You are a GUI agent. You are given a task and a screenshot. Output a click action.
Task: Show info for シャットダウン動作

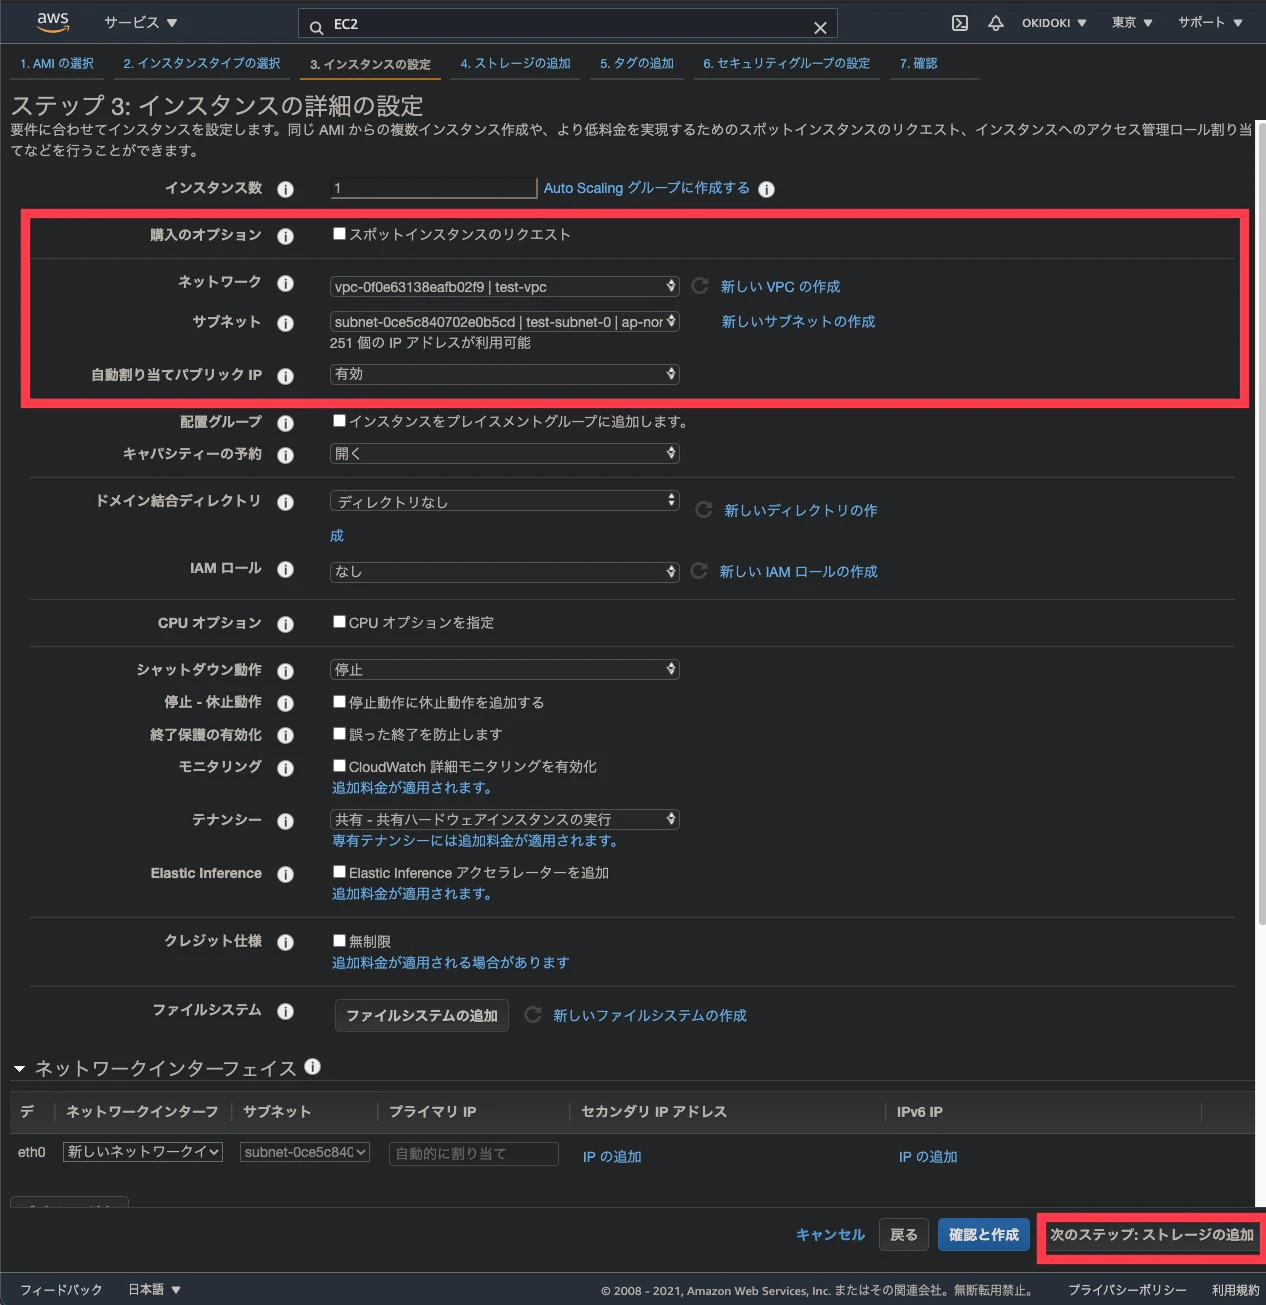(285, 671)
